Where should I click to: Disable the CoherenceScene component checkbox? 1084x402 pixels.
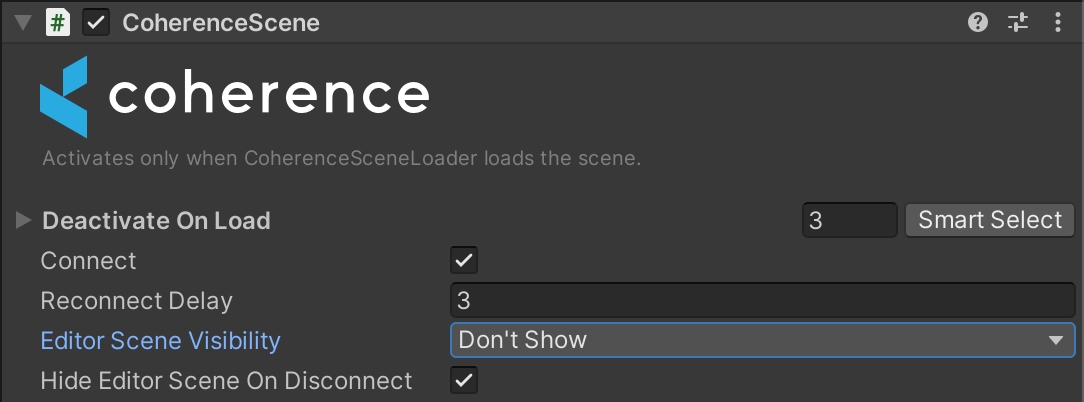(x=96, y=22)
